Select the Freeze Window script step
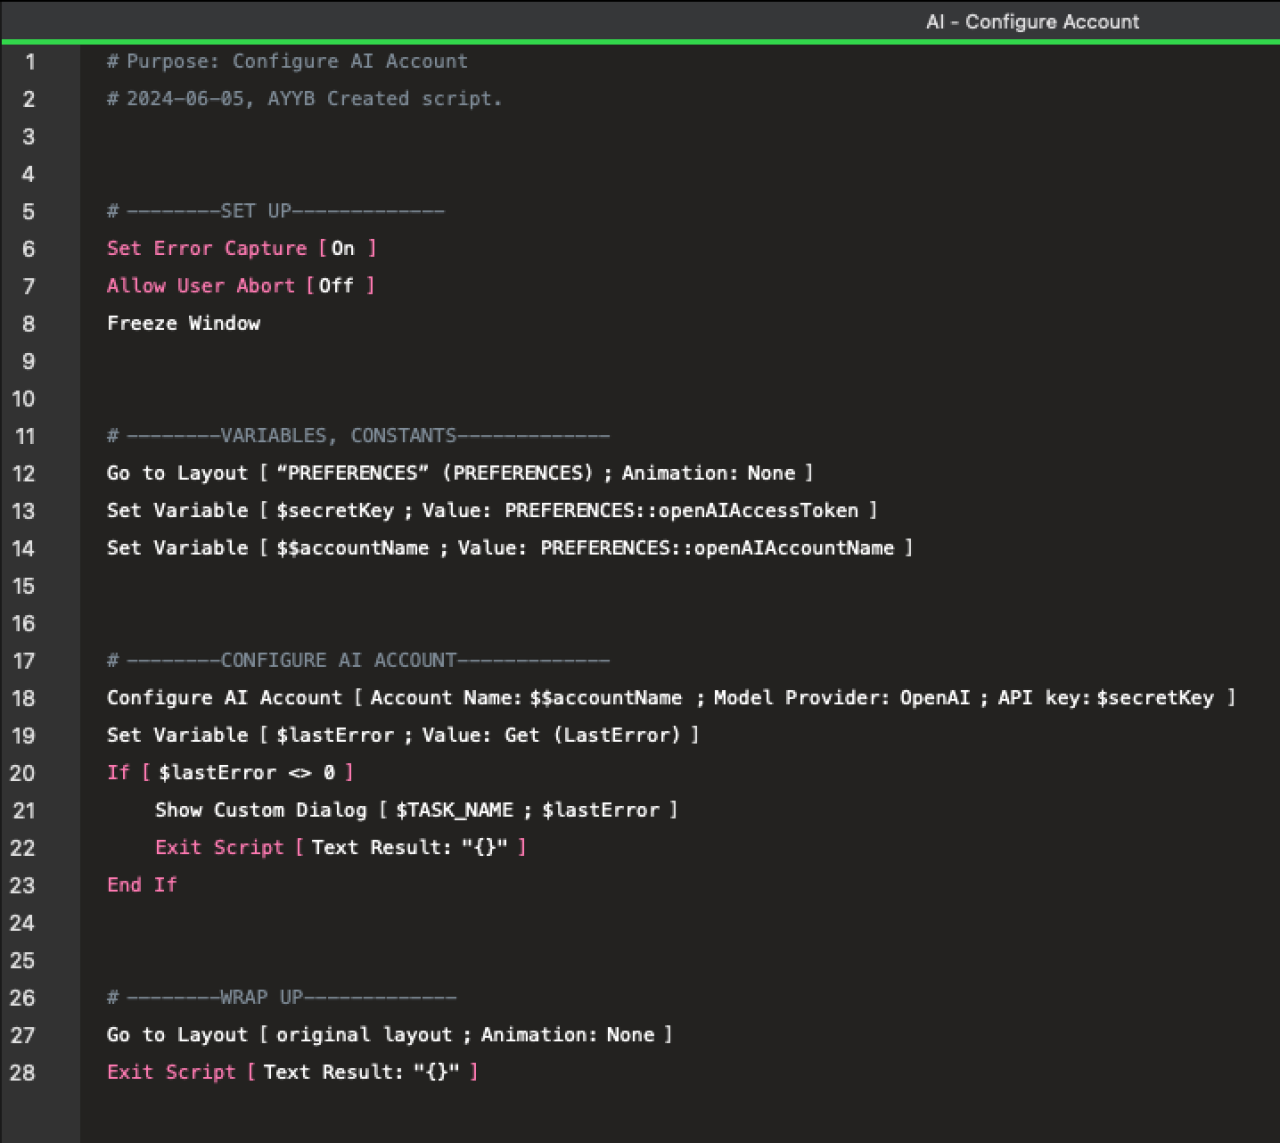1280x1143 pixels. [x=184, y=322]
